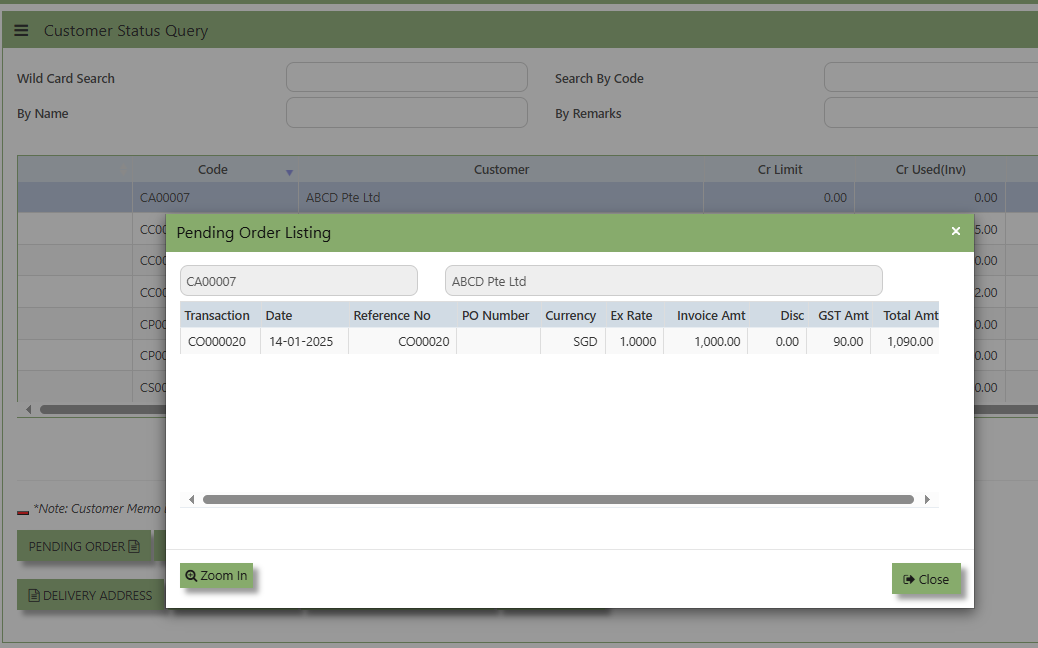Click the By Name input field
Viewport: 1038px width, 648px height.
(406, 113)
